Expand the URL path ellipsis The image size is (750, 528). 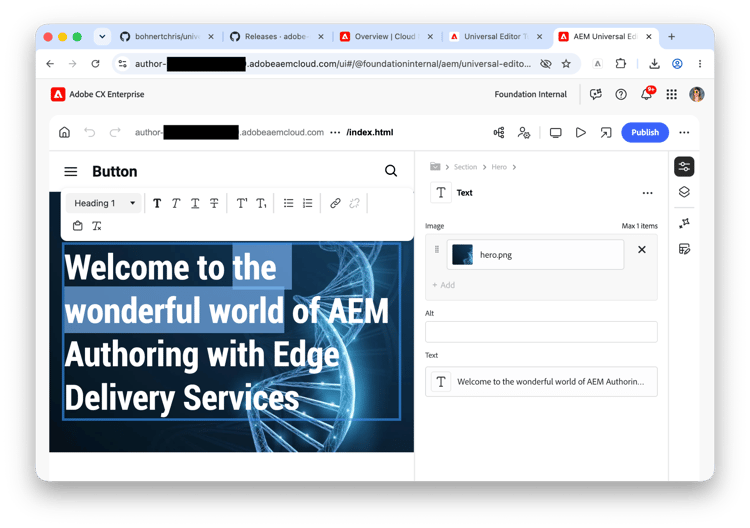(335, 132)
